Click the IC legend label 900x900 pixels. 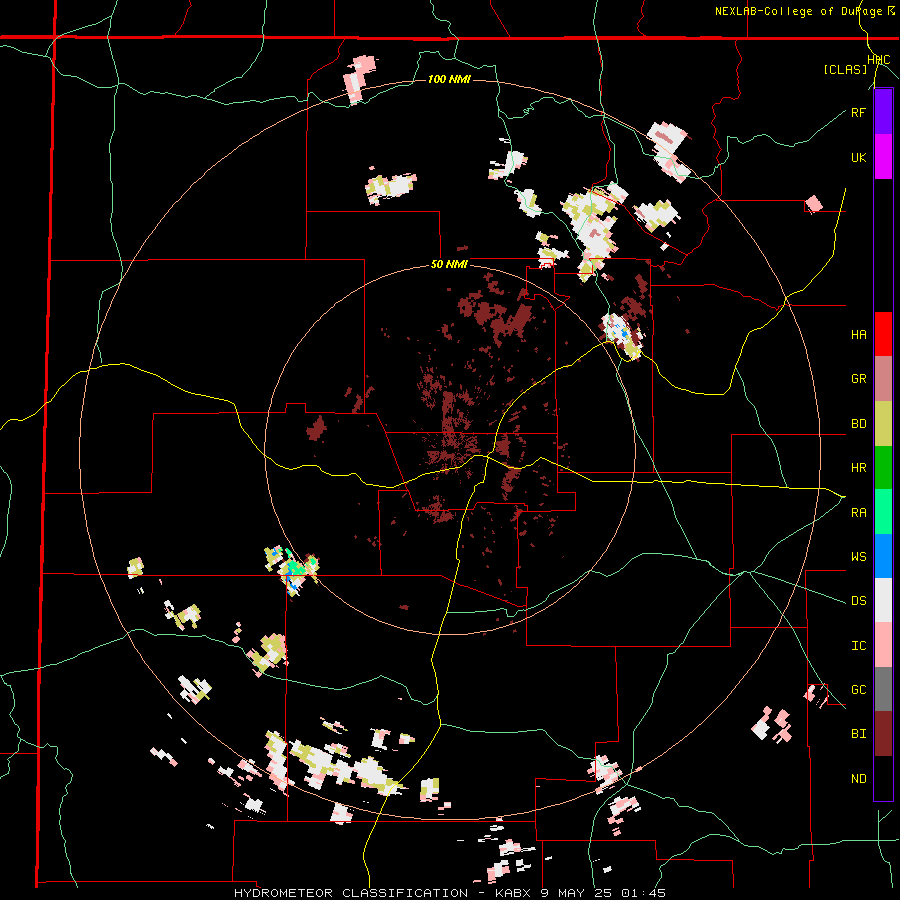pos(858,646)
